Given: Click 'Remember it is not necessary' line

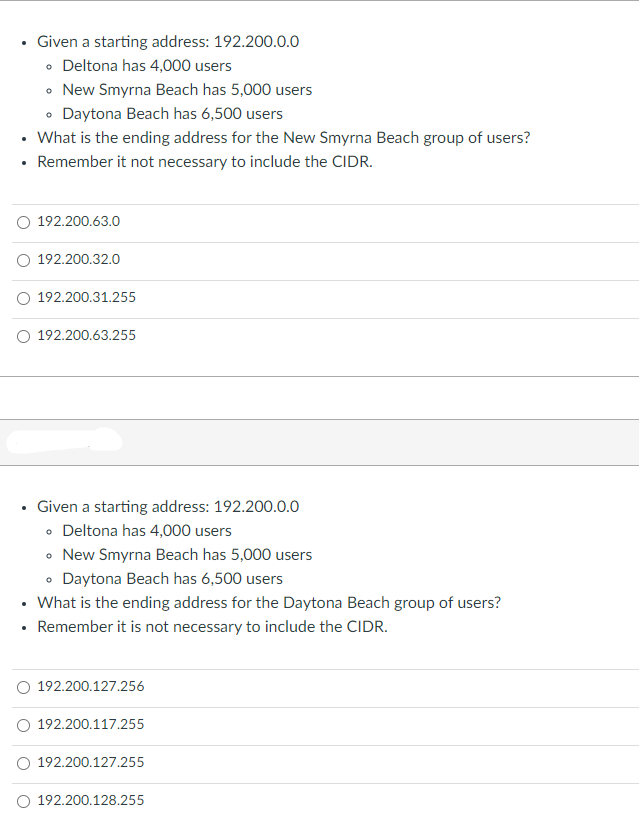Looking at the screenshot, I should 212,627.
